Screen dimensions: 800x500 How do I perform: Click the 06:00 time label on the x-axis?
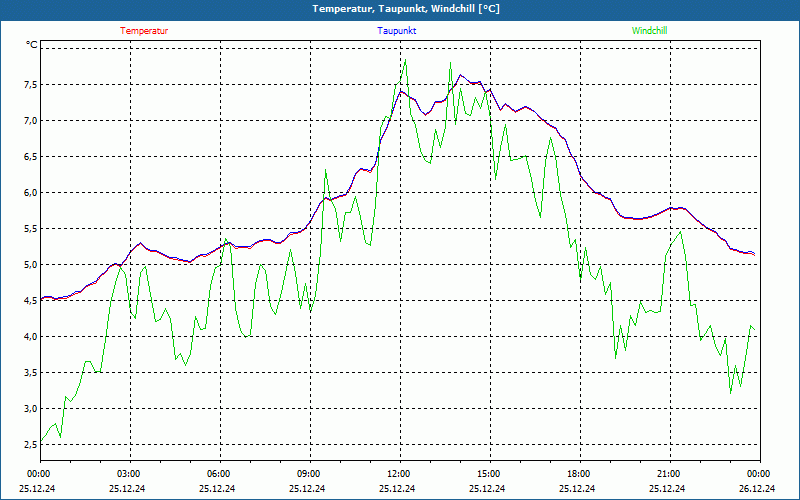(220, 473)
